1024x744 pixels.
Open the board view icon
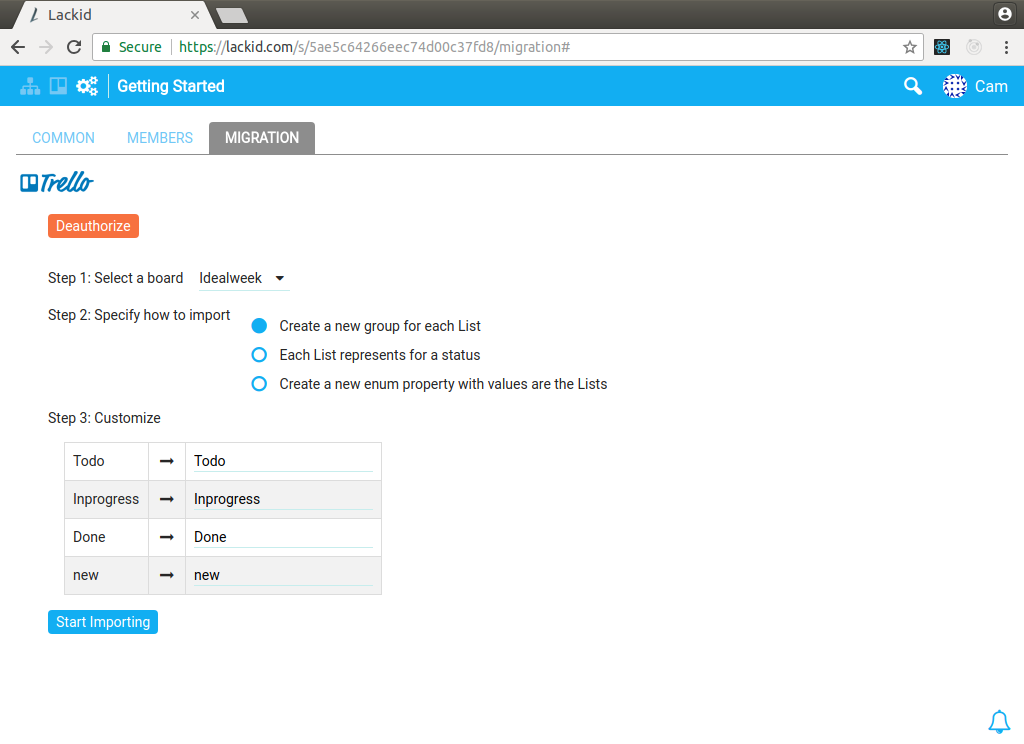(x=58, y=86)
